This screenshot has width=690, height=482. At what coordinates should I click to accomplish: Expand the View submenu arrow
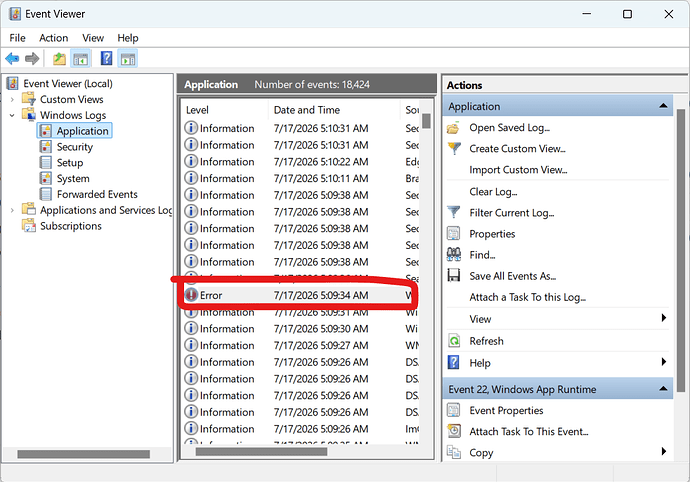pos(664,318)
